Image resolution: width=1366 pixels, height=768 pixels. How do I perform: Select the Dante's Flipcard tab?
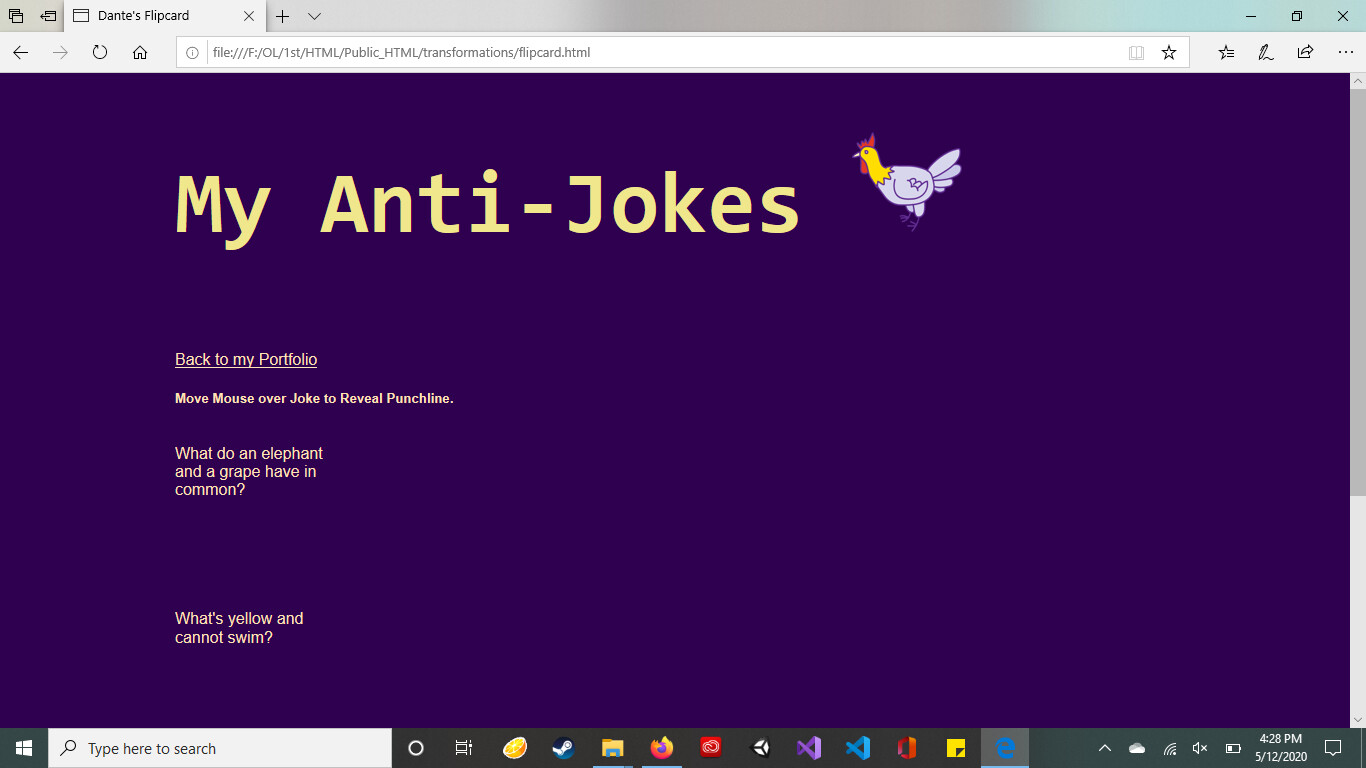click(x=150, y=16)
